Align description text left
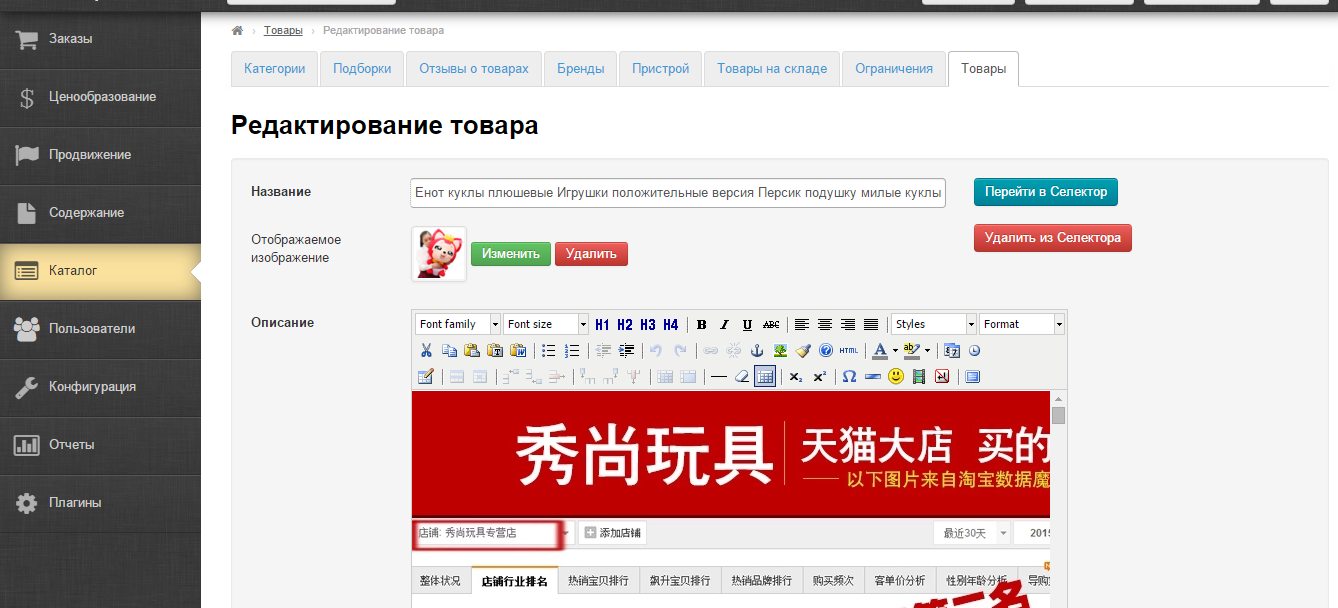Image resolution: width=1338 pixels, height=608 pixels. 802,325
